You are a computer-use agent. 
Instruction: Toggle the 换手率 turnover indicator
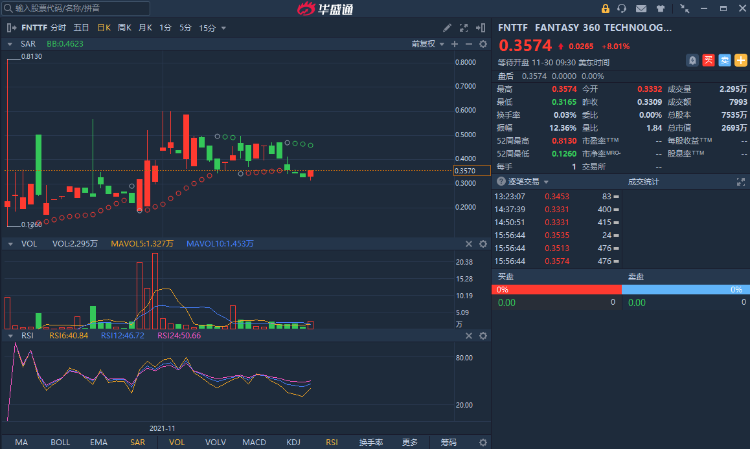tap(371, 442)
